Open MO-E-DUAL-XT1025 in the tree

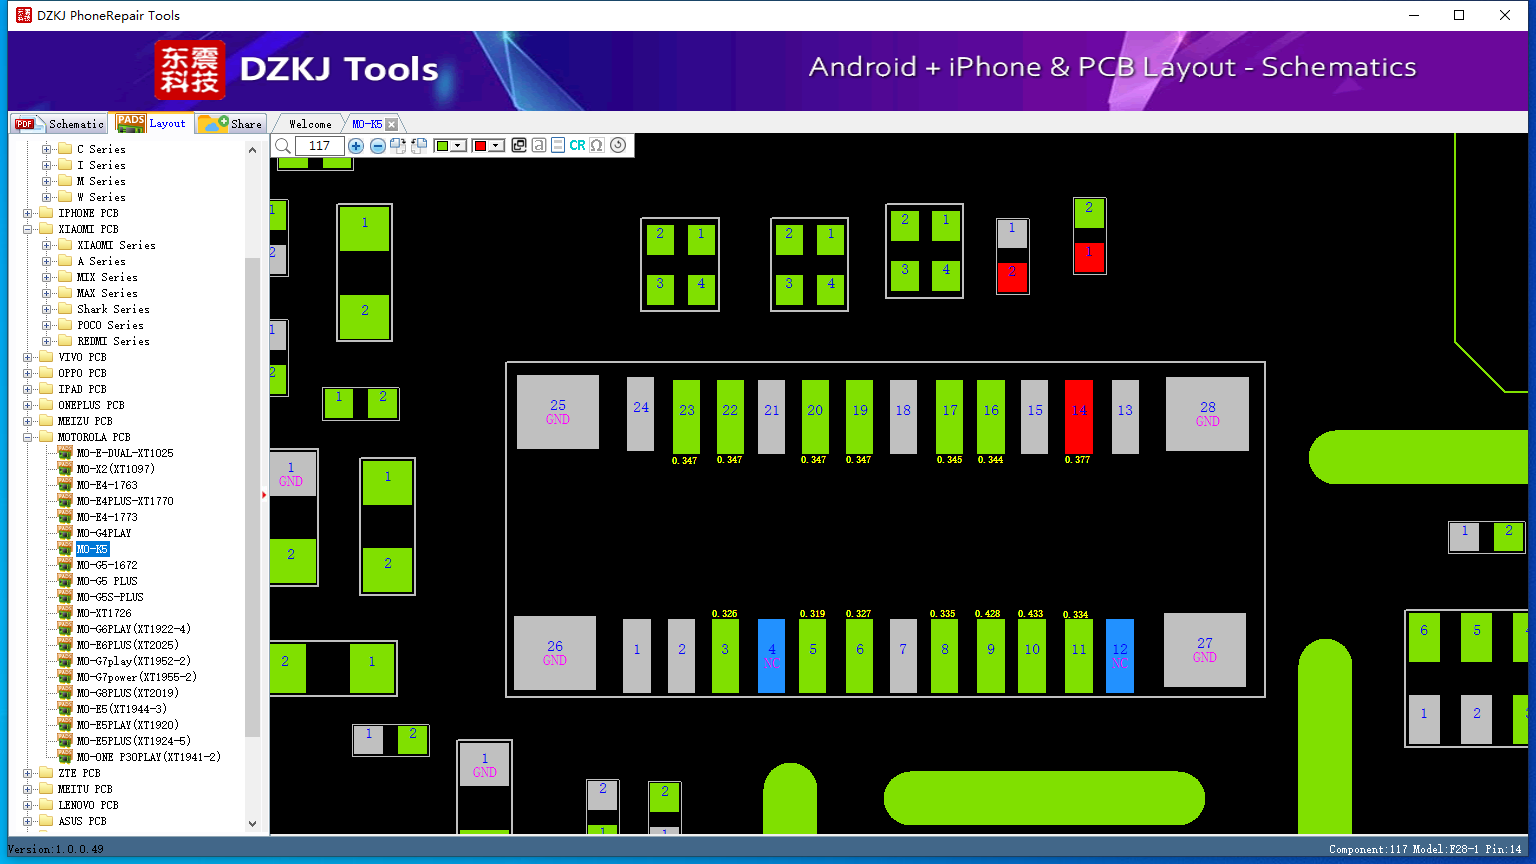[x=125, y=453]
